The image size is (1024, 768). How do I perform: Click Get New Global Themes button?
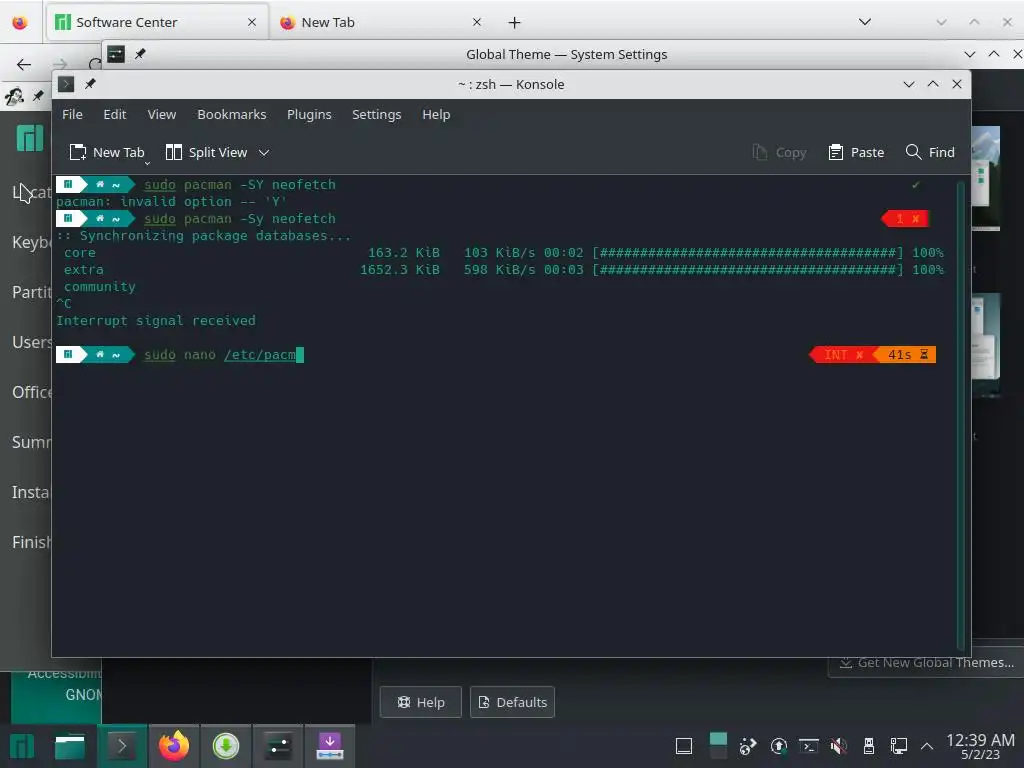click(x=926, y=662)
